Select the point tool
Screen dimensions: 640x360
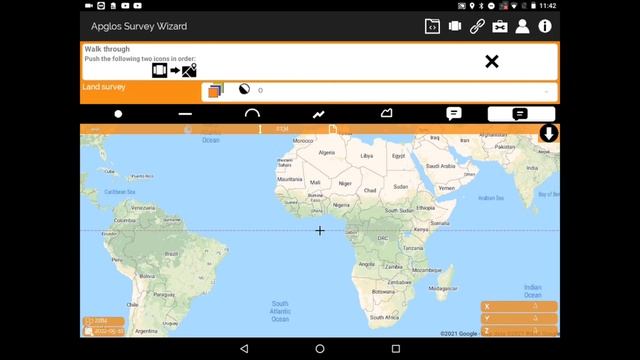[x=118, y=114]
